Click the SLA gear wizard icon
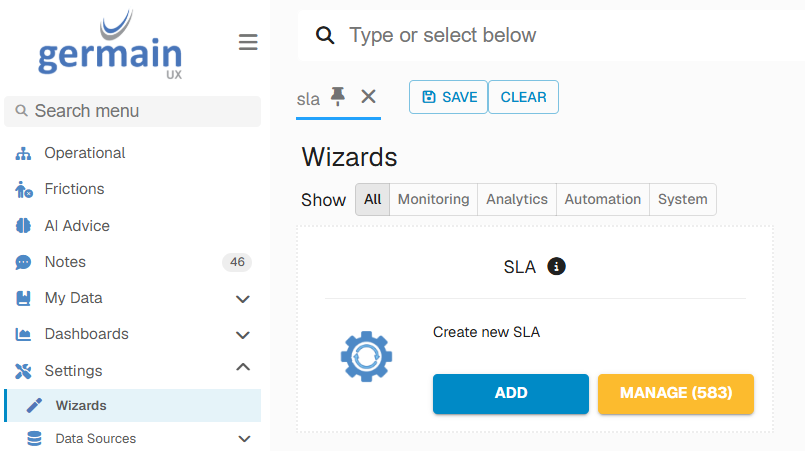 coord(366,356)
